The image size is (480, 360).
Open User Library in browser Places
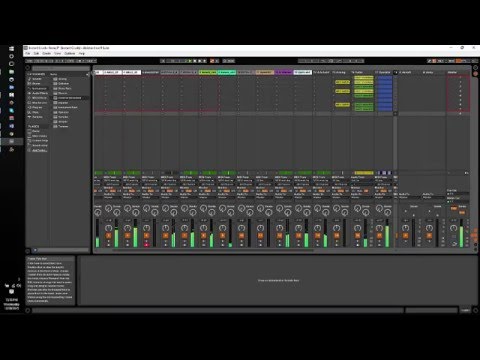[x=39, y=136]
